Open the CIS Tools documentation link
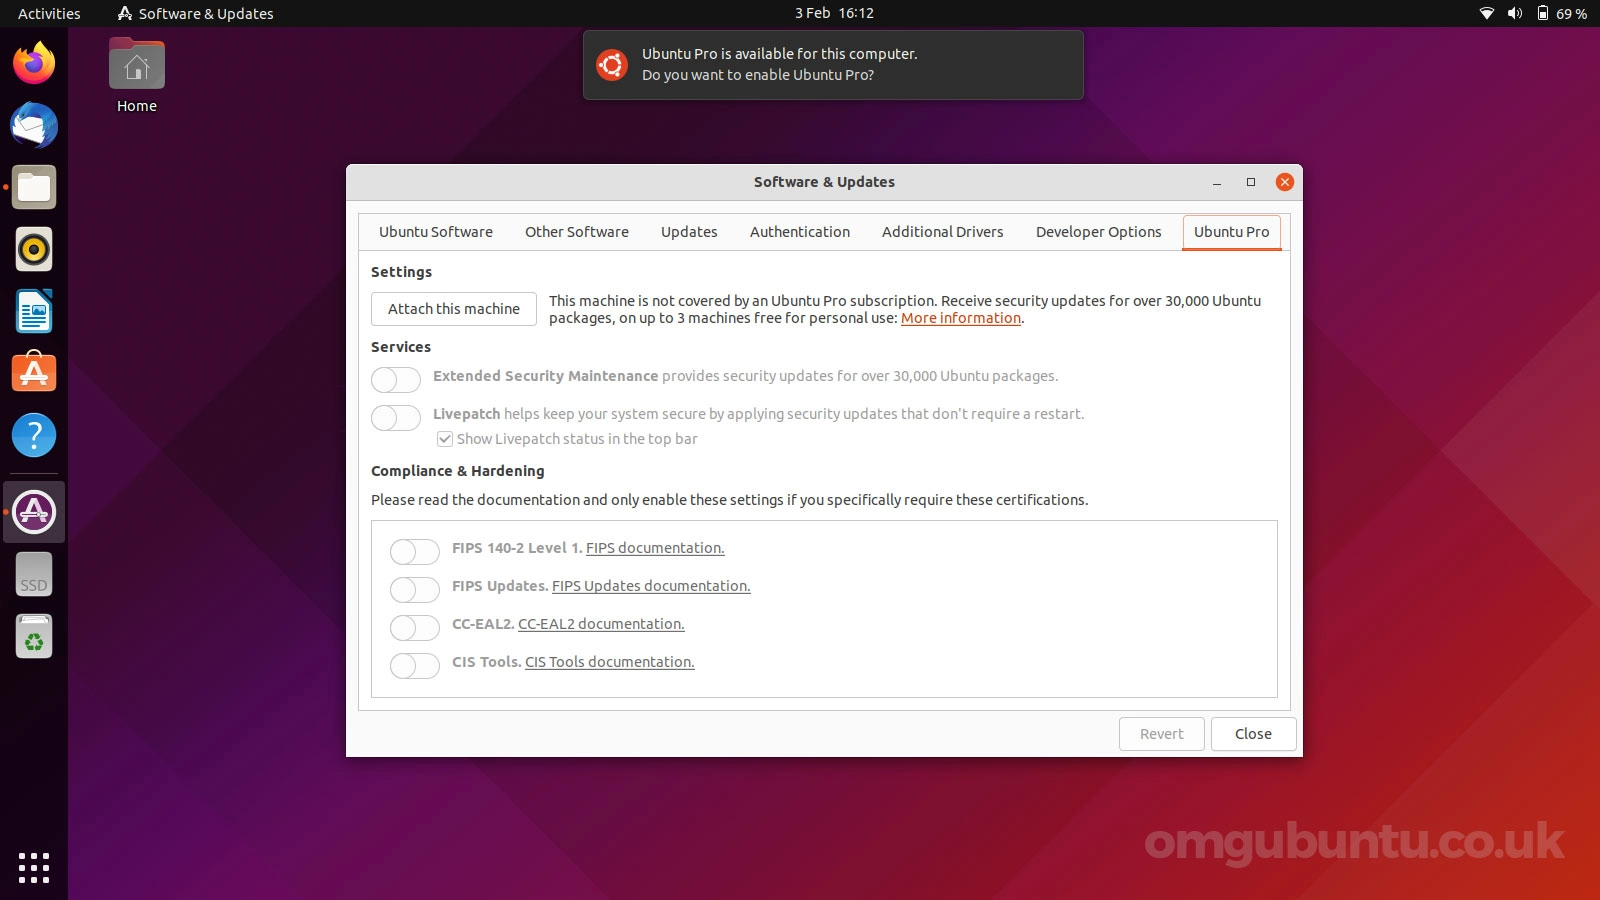The image size is (1600, 900). [610, 662]
